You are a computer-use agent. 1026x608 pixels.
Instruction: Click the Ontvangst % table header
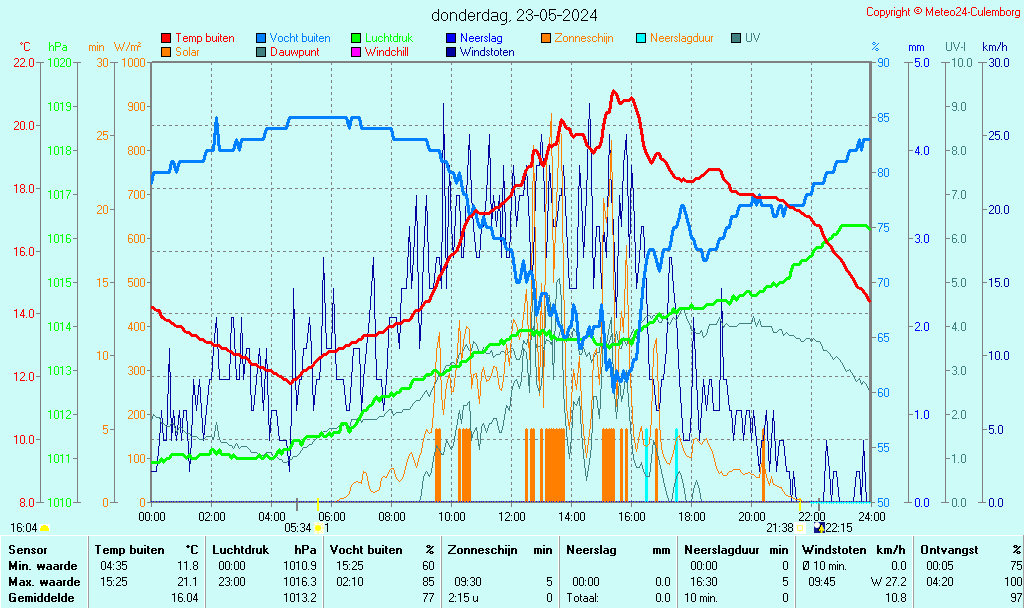pyautogui.click(x=970, y=549)
